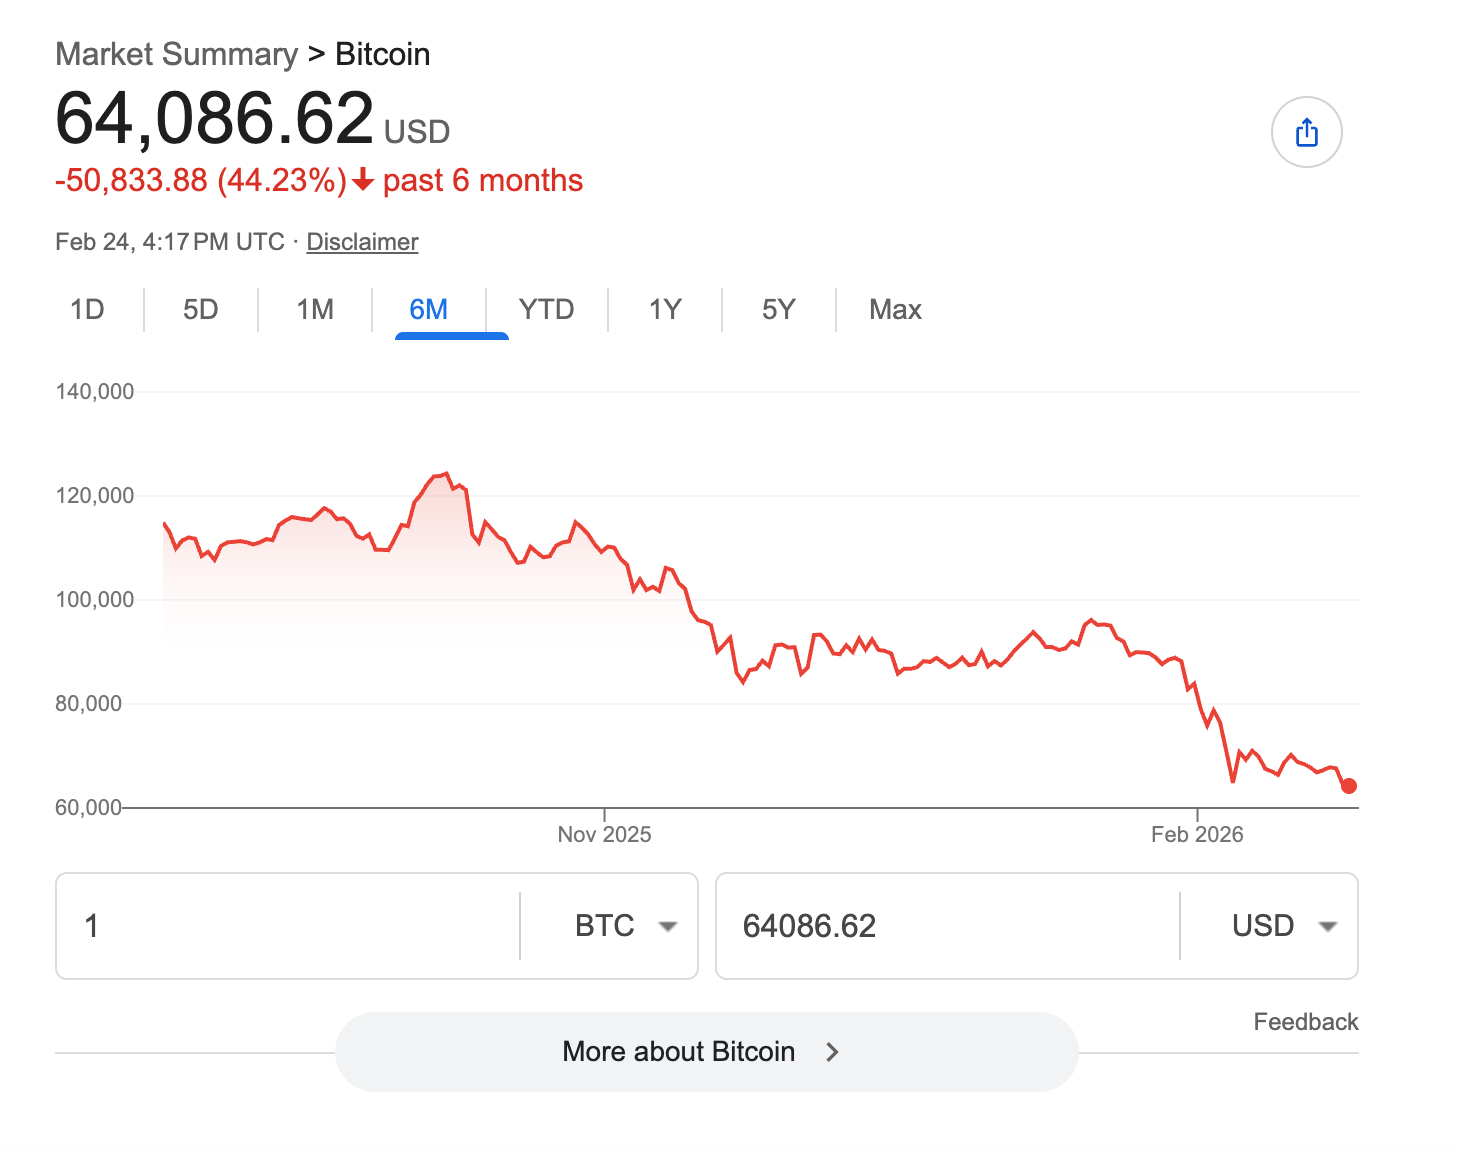Click the BTC amount input field

click(290, 926)
